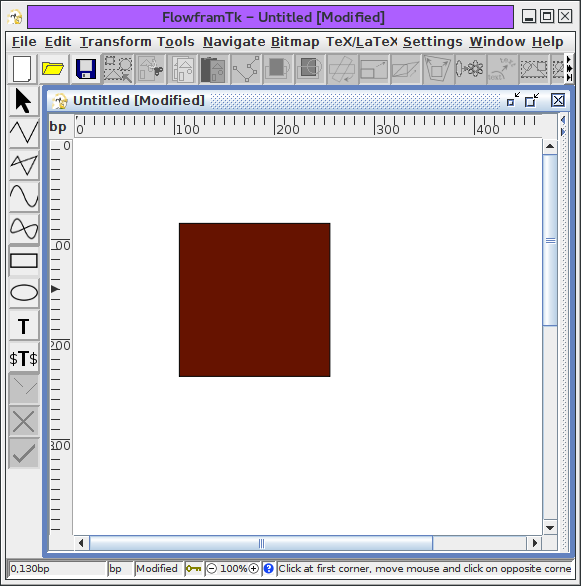Click the bp unit field in status bar
Image resolution: width=581 pixels, height=586 pixels.
121,568
